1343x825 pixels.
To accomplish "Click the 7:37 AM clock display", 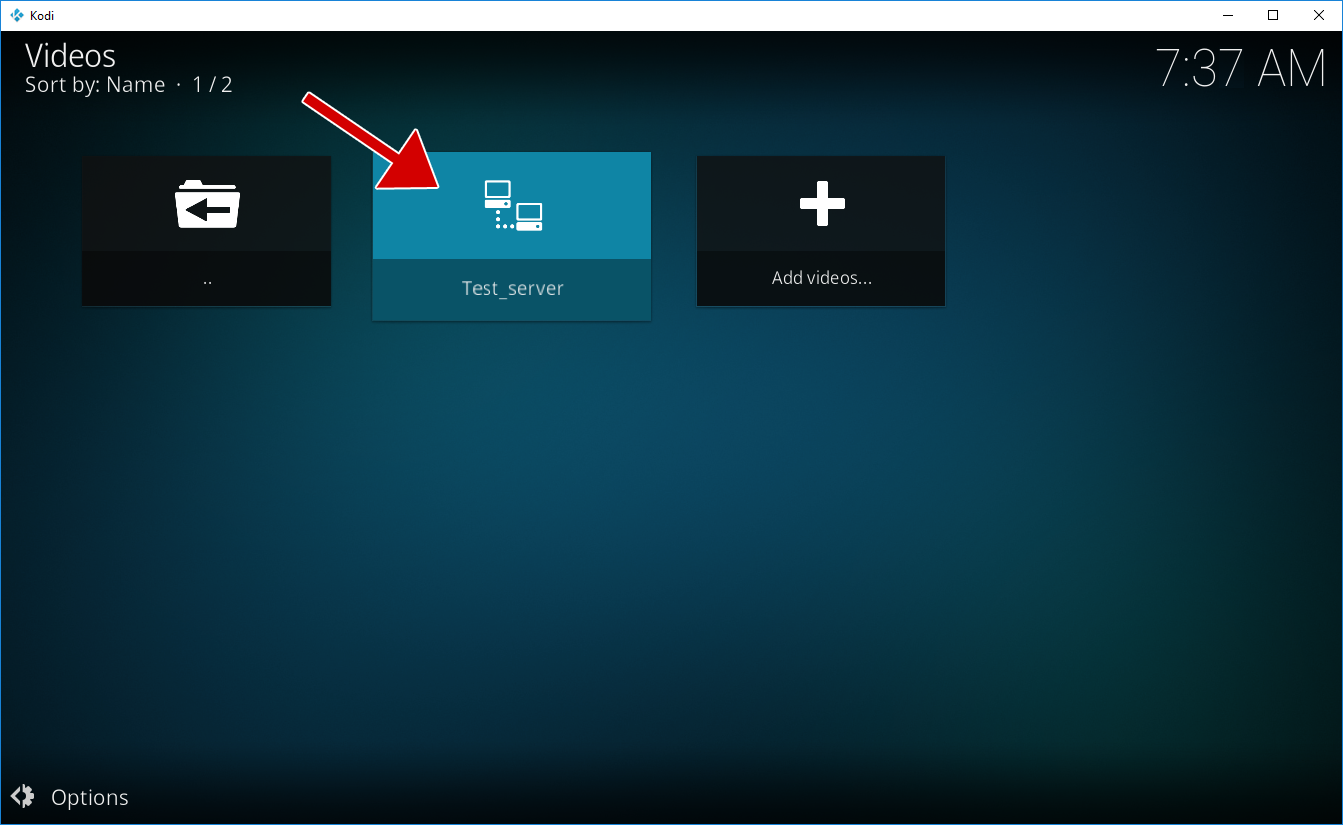I will coord(1240,68).
